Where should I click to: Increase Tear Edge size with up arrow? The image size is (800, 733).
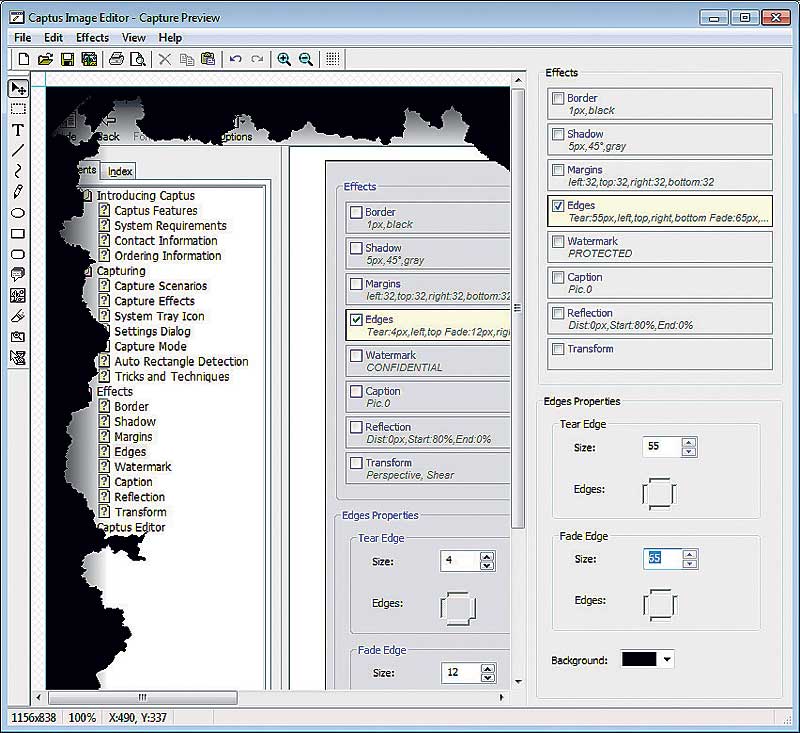(x=689, y=442)
